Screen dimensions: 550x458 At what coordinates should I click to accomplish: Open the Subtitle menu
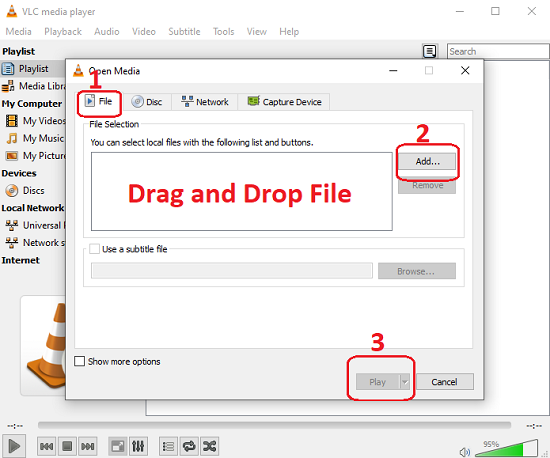click(184, 32)
